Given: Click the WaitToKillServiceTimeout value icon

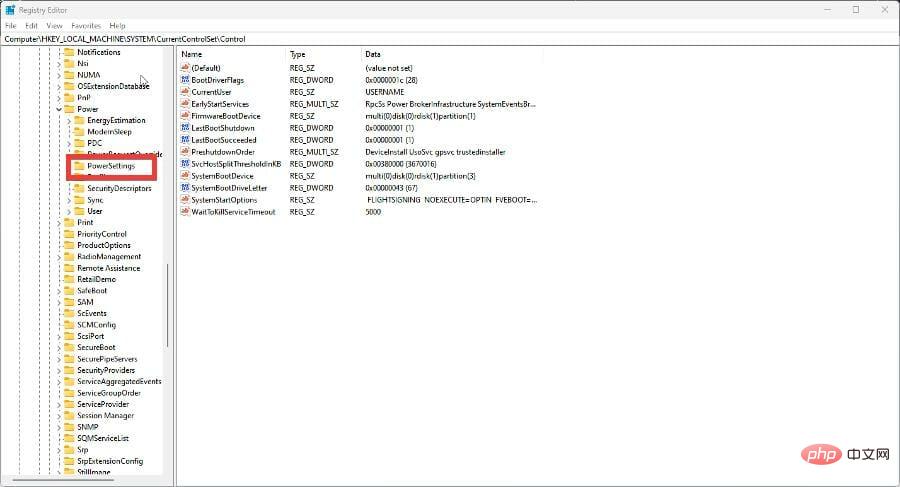Looking at the screenshot, I should (x=185, y=212).
